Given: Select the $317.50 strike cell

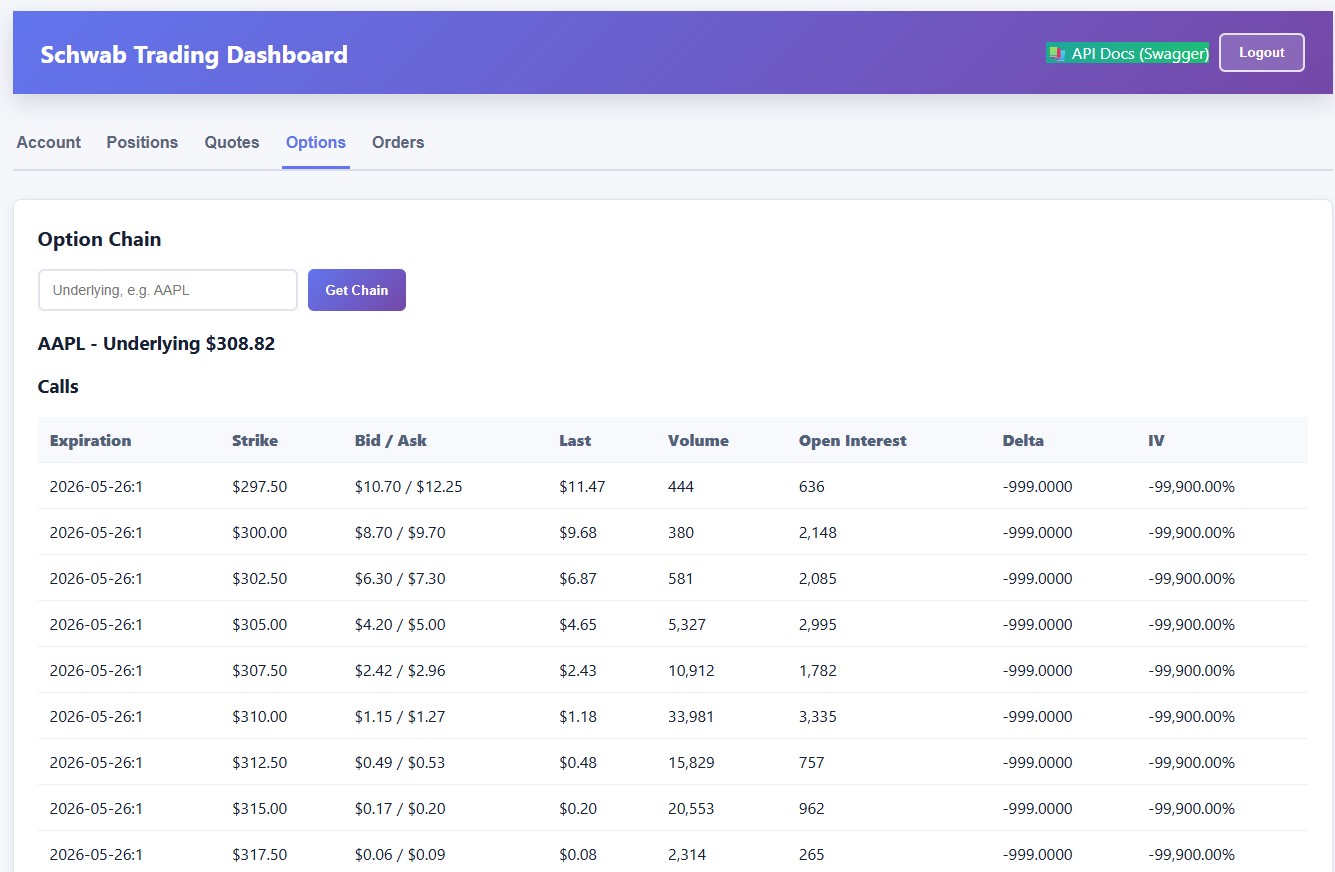Looking at the screenshot, I should pos(260,855).
